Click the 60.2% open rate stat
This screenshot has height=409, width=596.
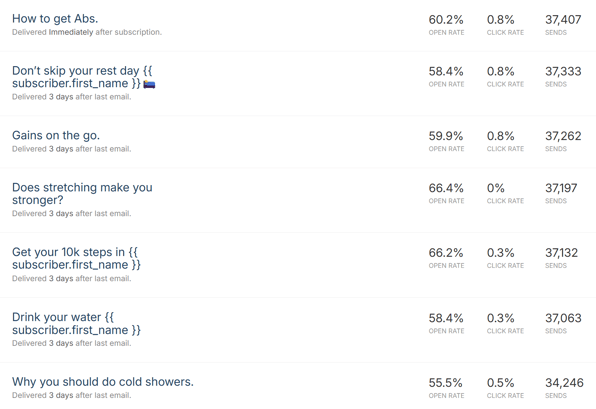click(x=446, y=19)
